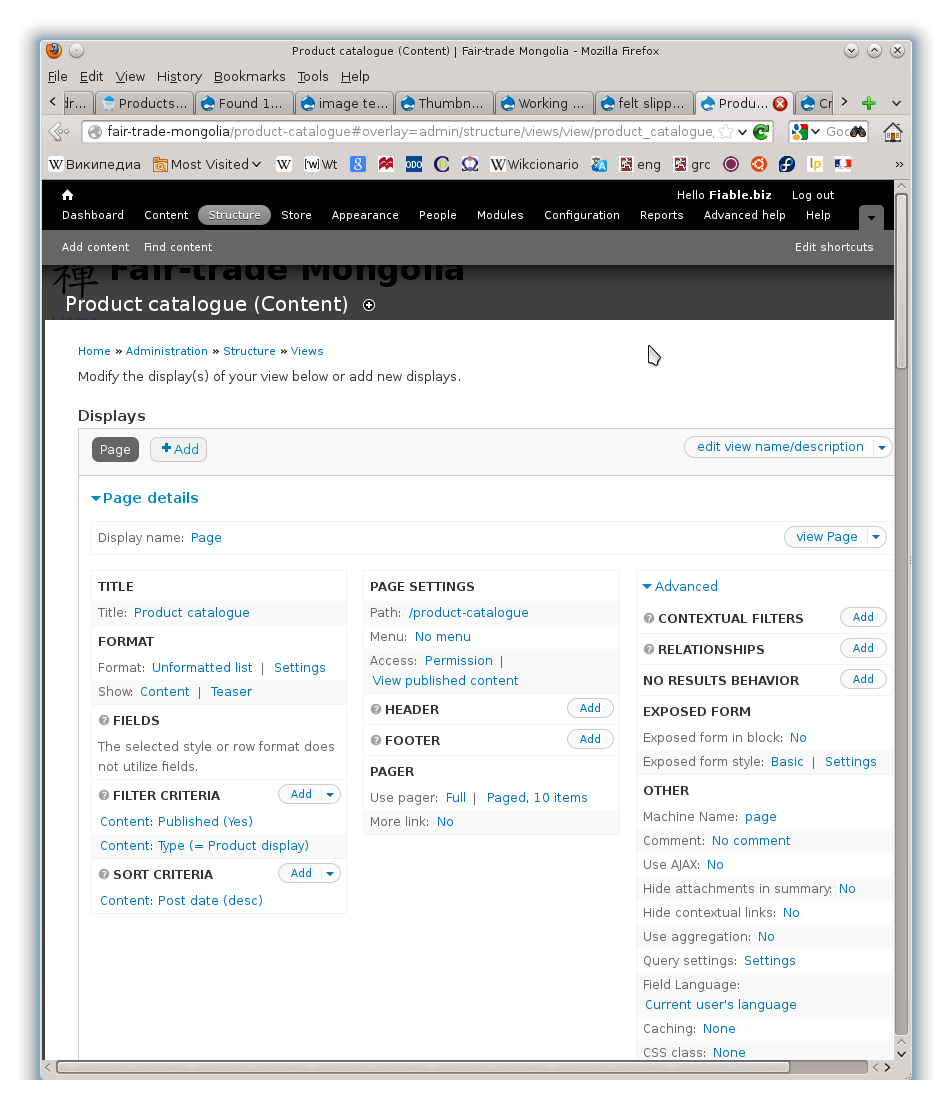
Task: Click the help icon beside CONTEXTUAL FILTERS
Action: pyautogui.click(x=651, y=618)
